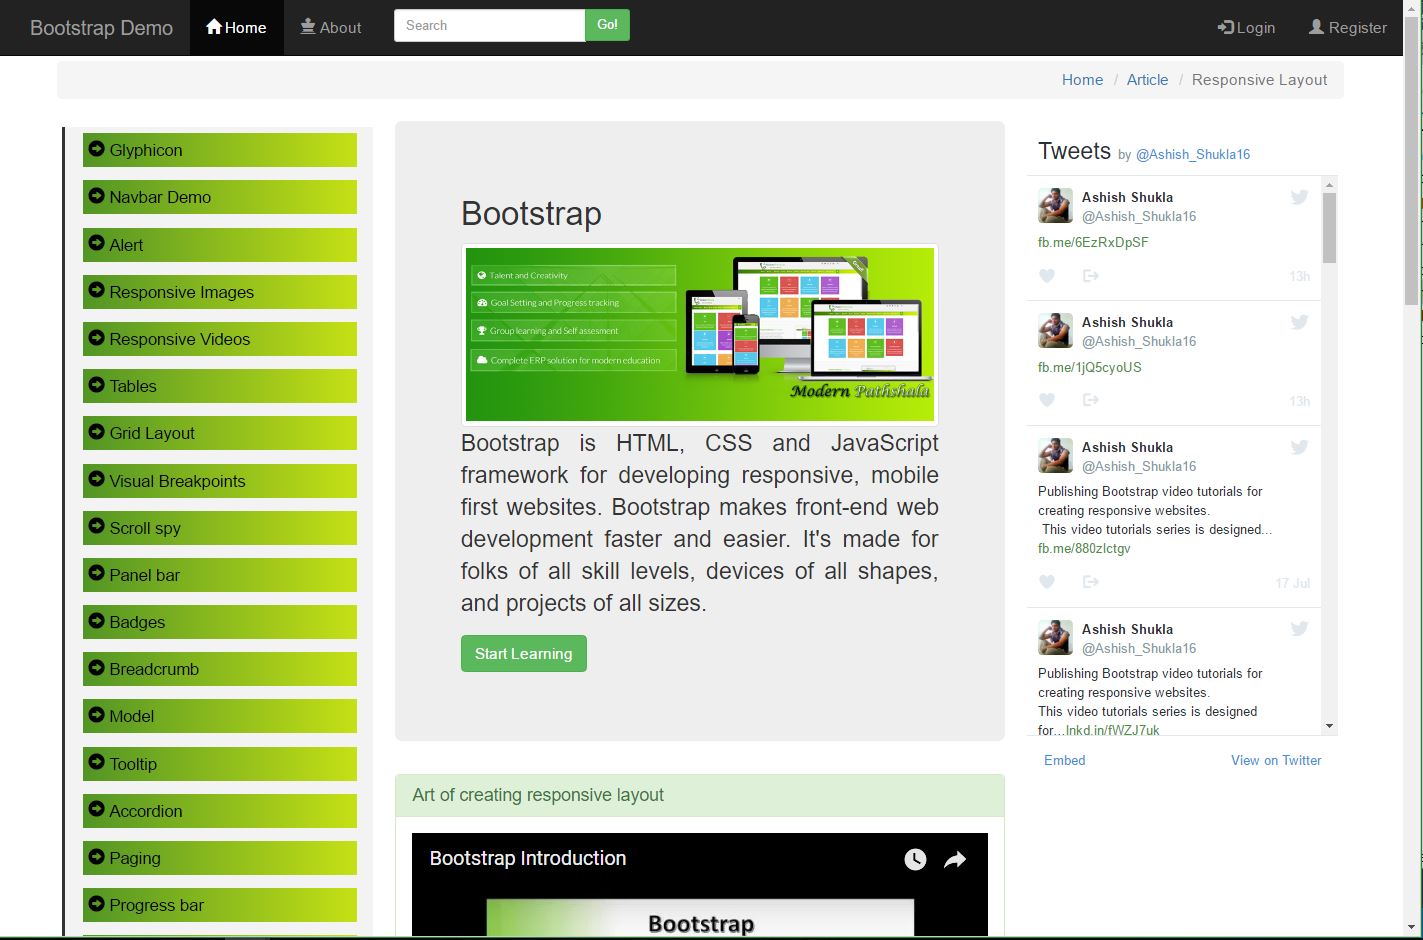Open the Home navbar tab
Image resolution: width=1423 pixels, height=940 pixels.
236,28
